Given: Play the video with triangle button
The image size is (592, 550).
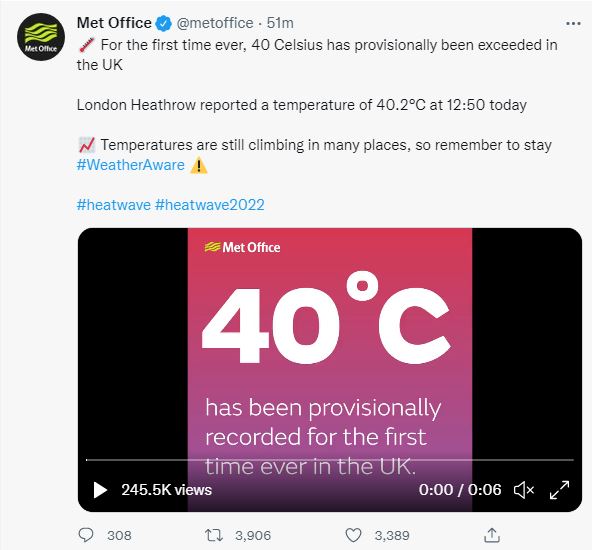Looking at the screenshot, I should click(x=100, y=490).
